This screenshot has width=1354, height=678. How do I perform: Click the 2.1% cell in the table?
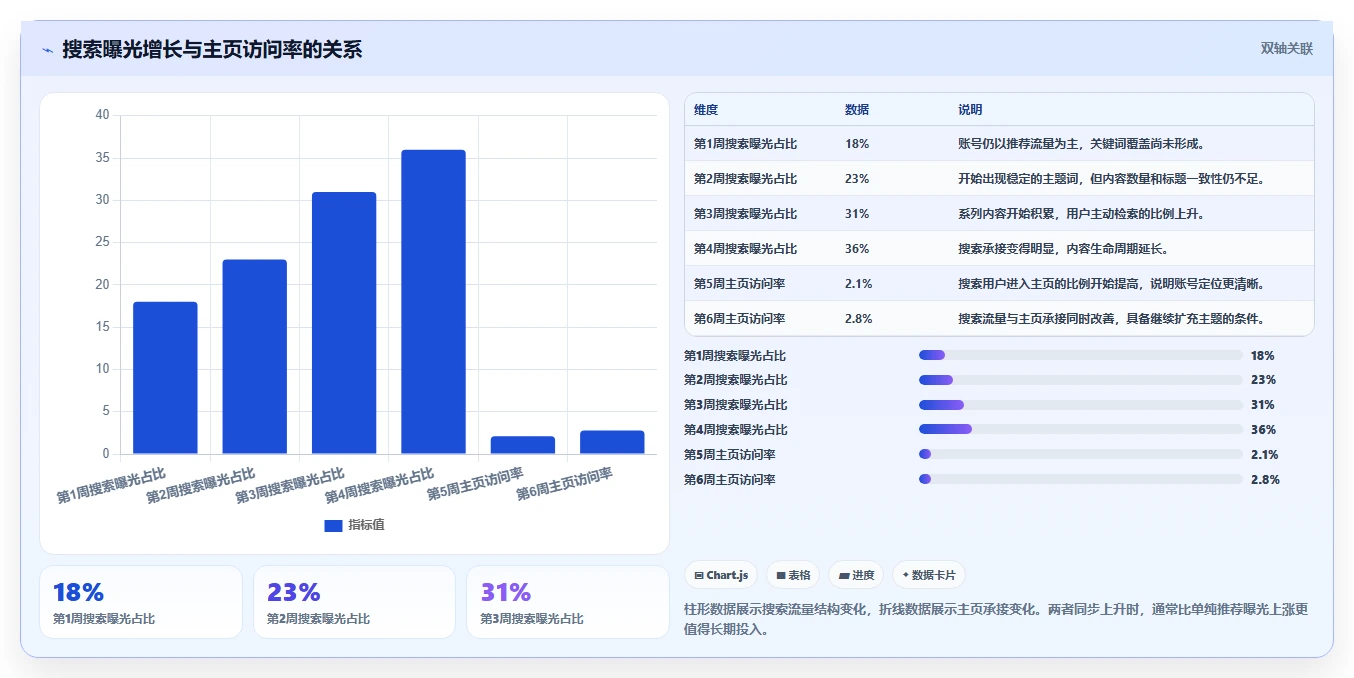coord(859,284)
